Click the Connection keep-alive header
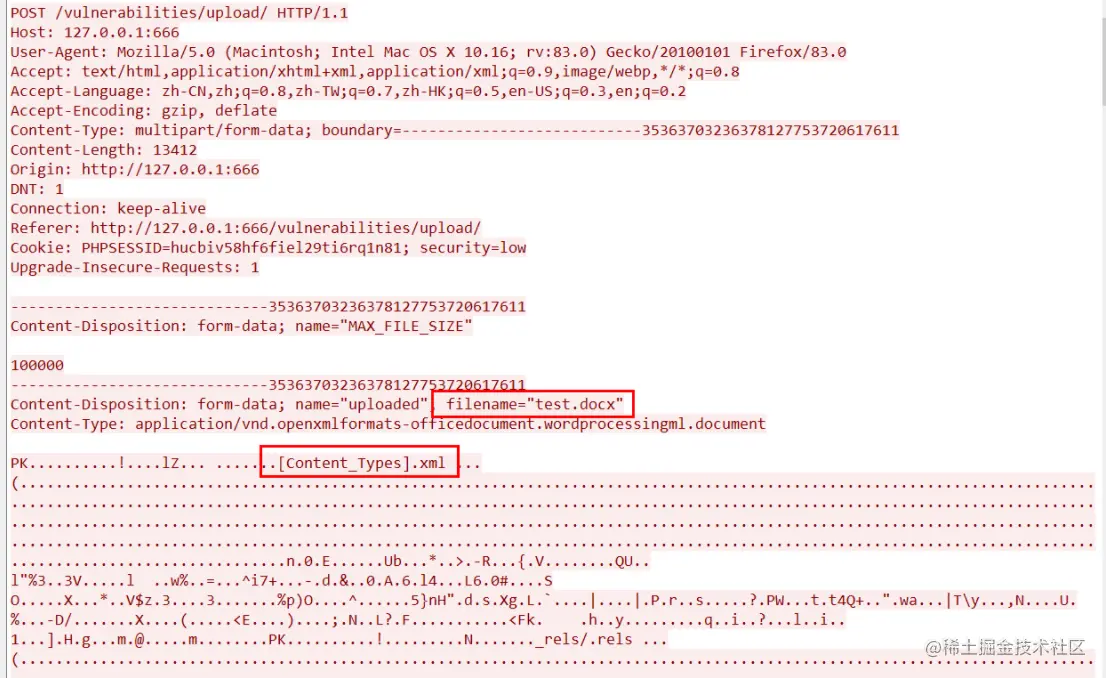This screenshot has height=678, width=1106. (x=108, y=209)
